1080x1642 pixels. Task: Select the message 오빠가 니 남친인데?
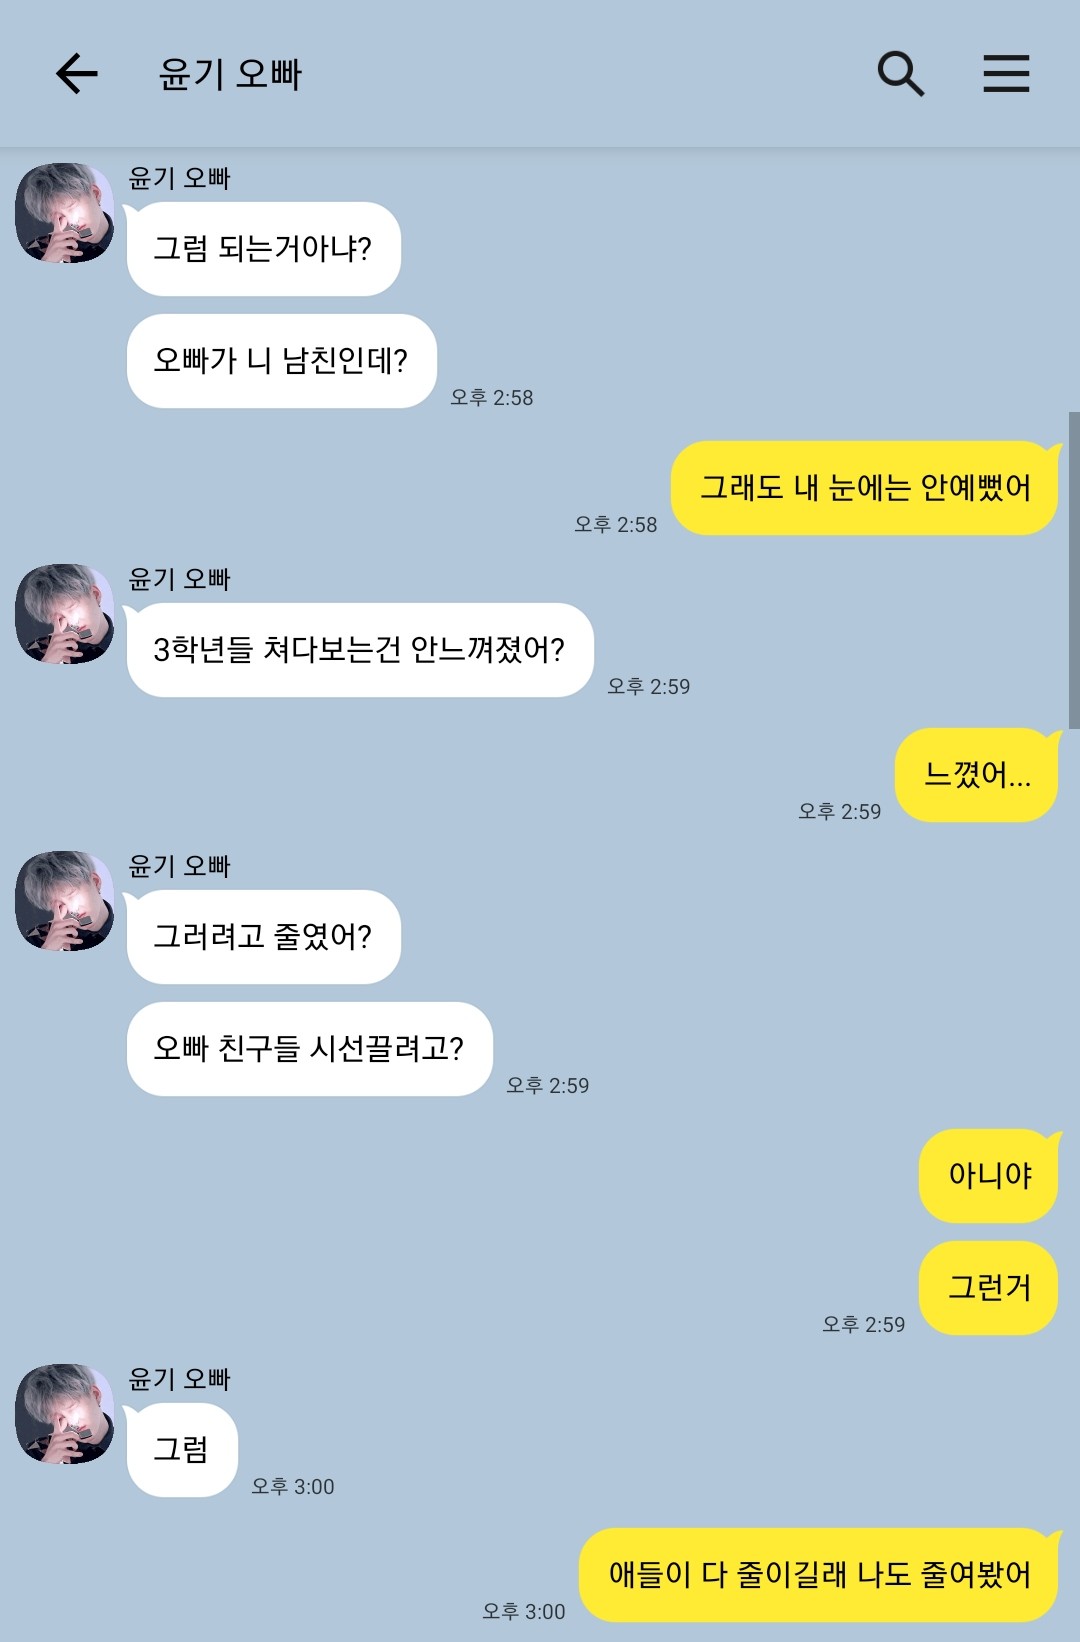tap(282, 361)
